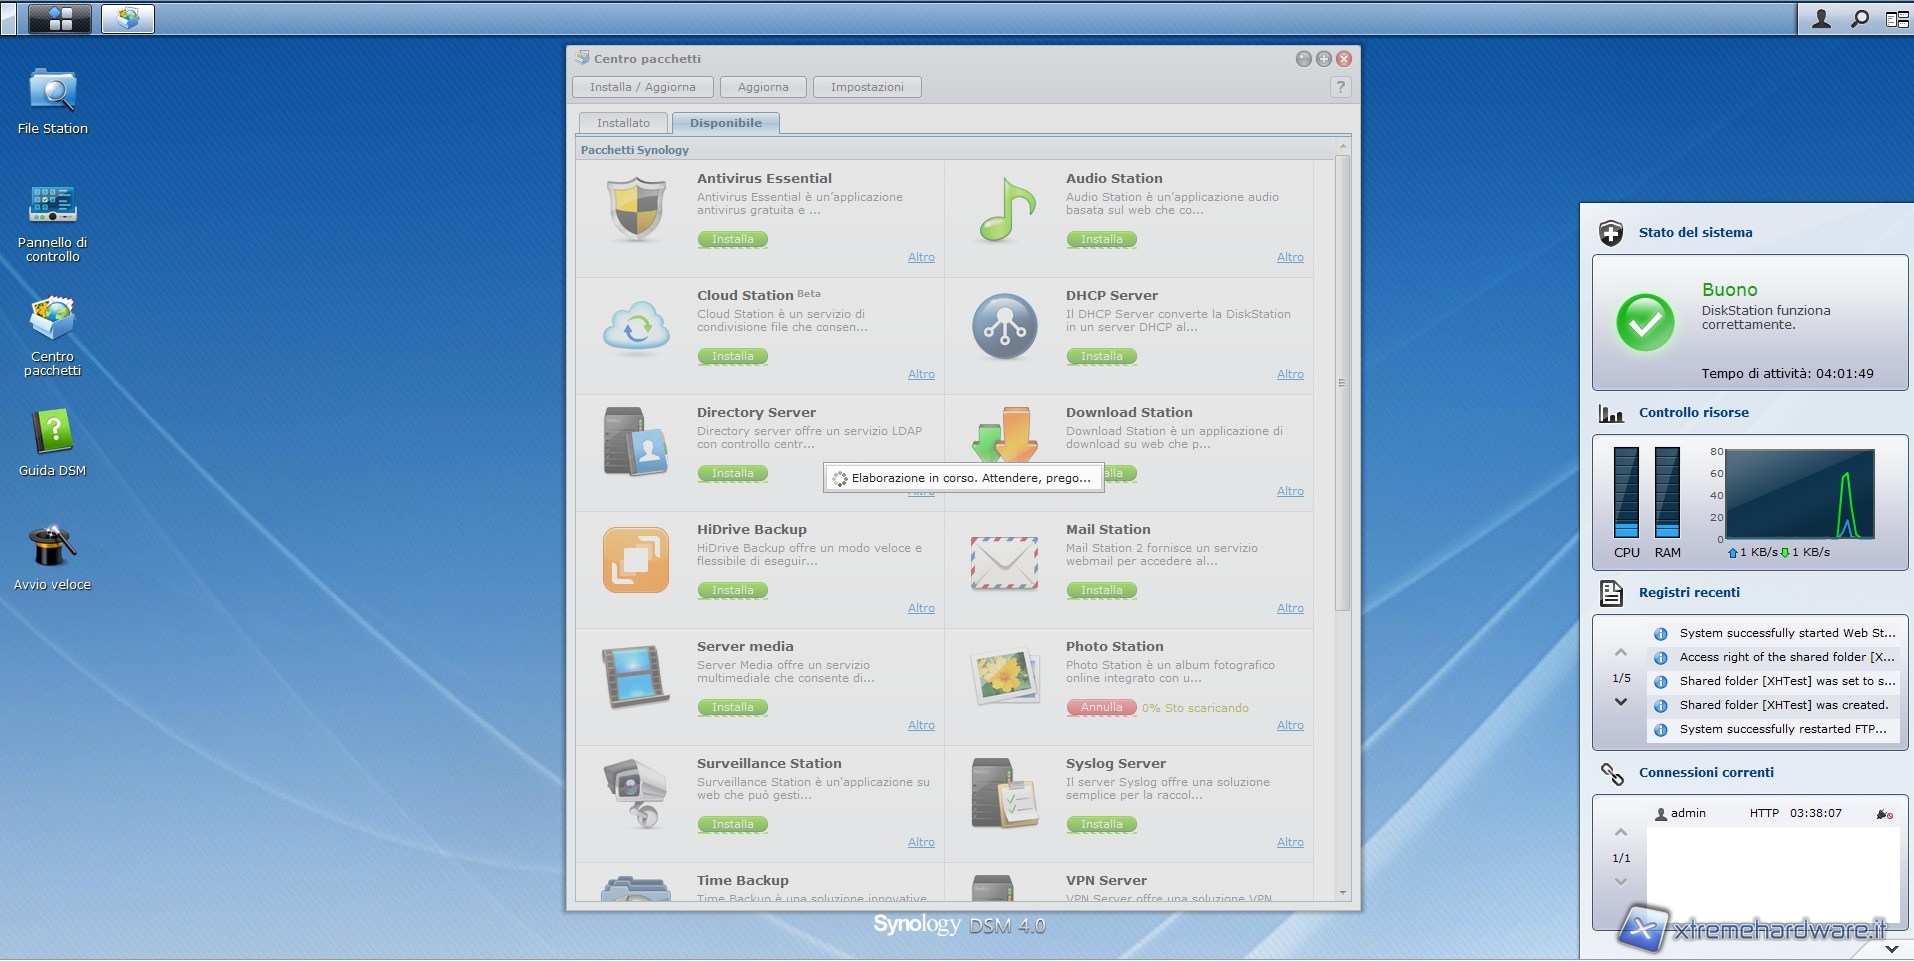
Task: Cancel Photo Station download with Annulla
Action: tap(1101, 708)
